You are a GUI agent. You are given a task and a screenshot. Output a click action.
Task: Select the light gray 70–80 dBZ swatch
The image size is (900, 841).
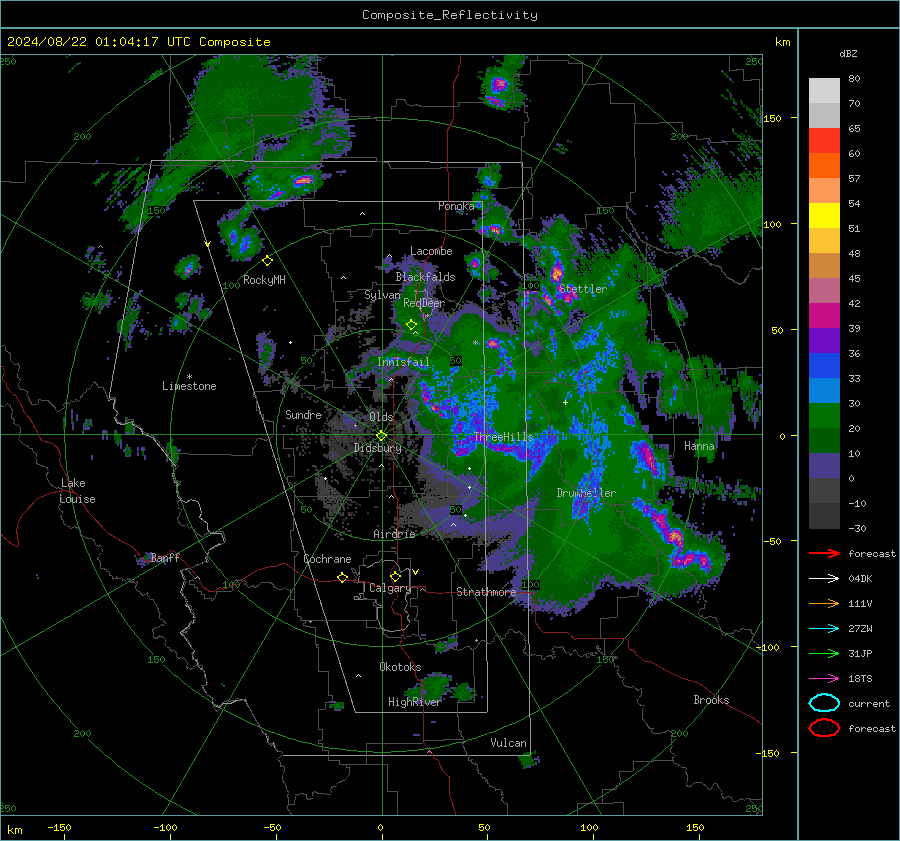824,91
